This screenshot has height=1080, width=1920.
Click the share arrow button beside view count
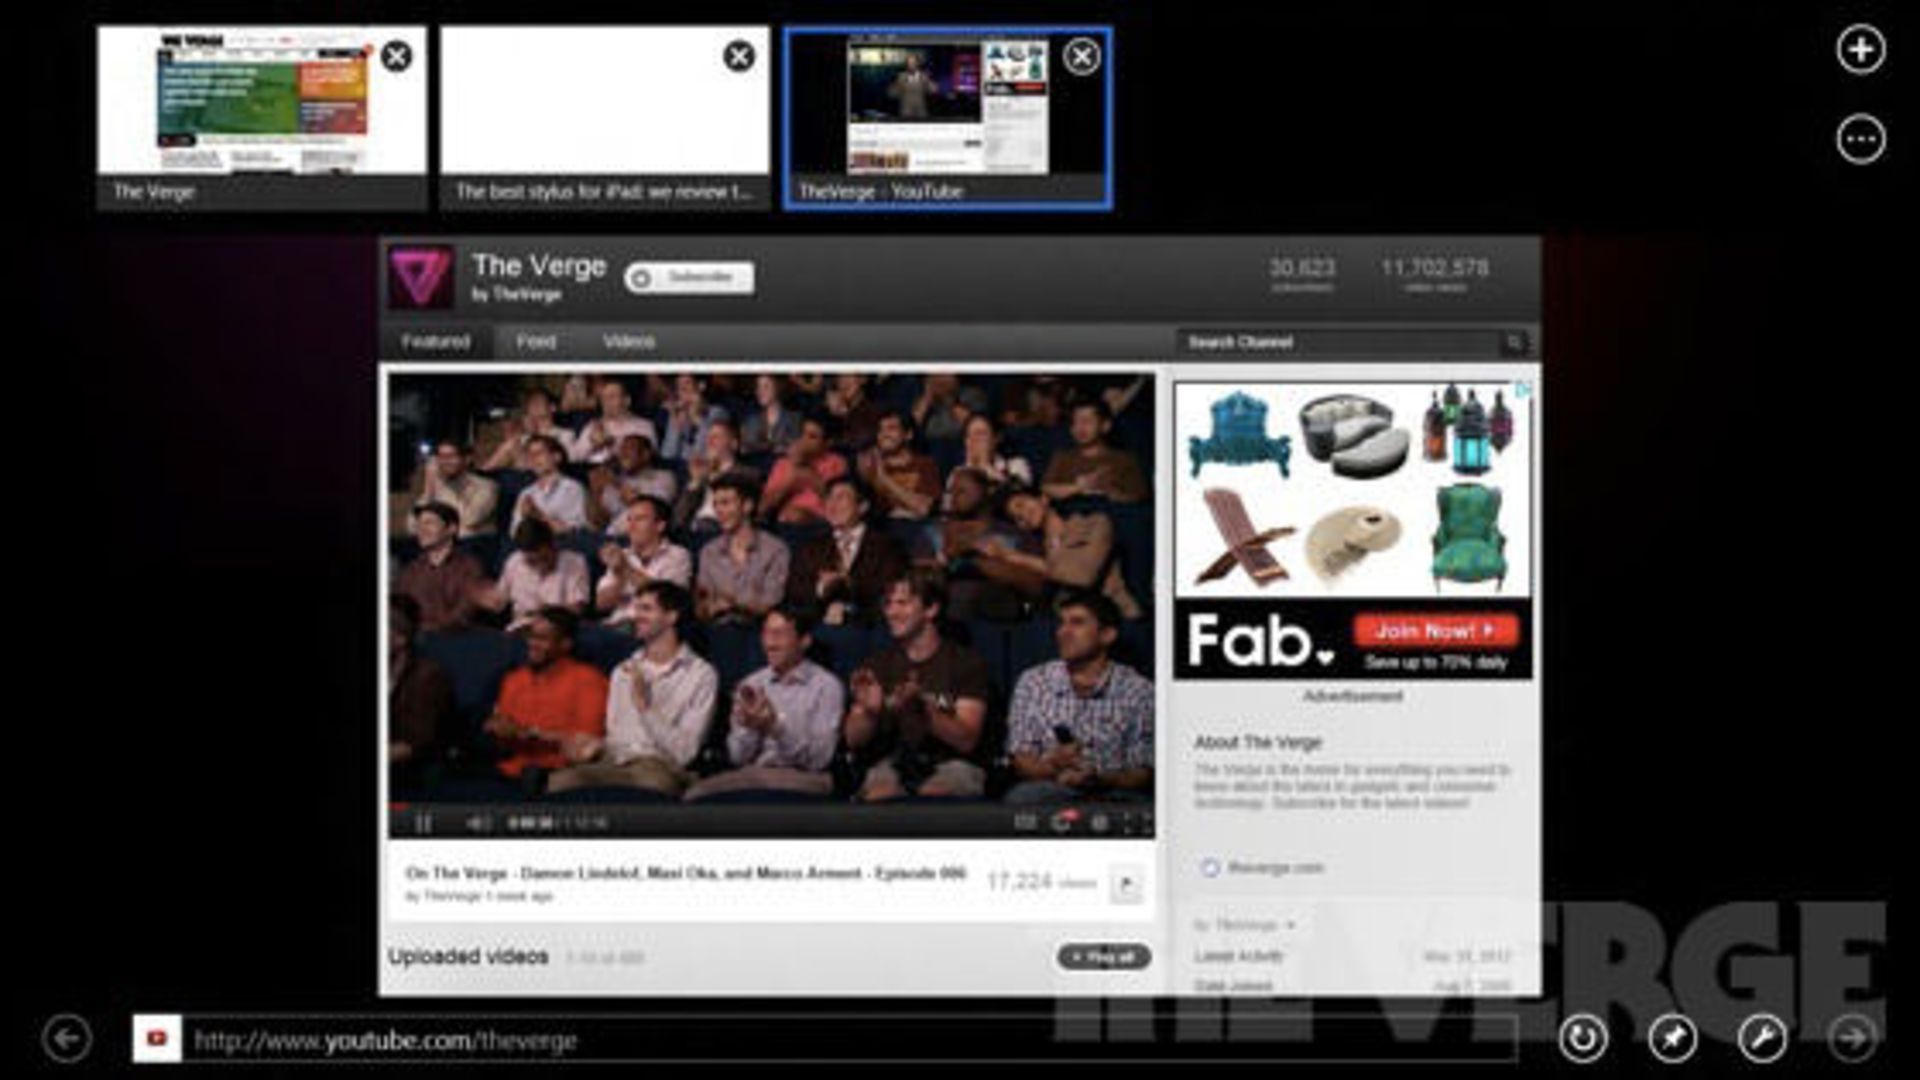[1126, 884]
